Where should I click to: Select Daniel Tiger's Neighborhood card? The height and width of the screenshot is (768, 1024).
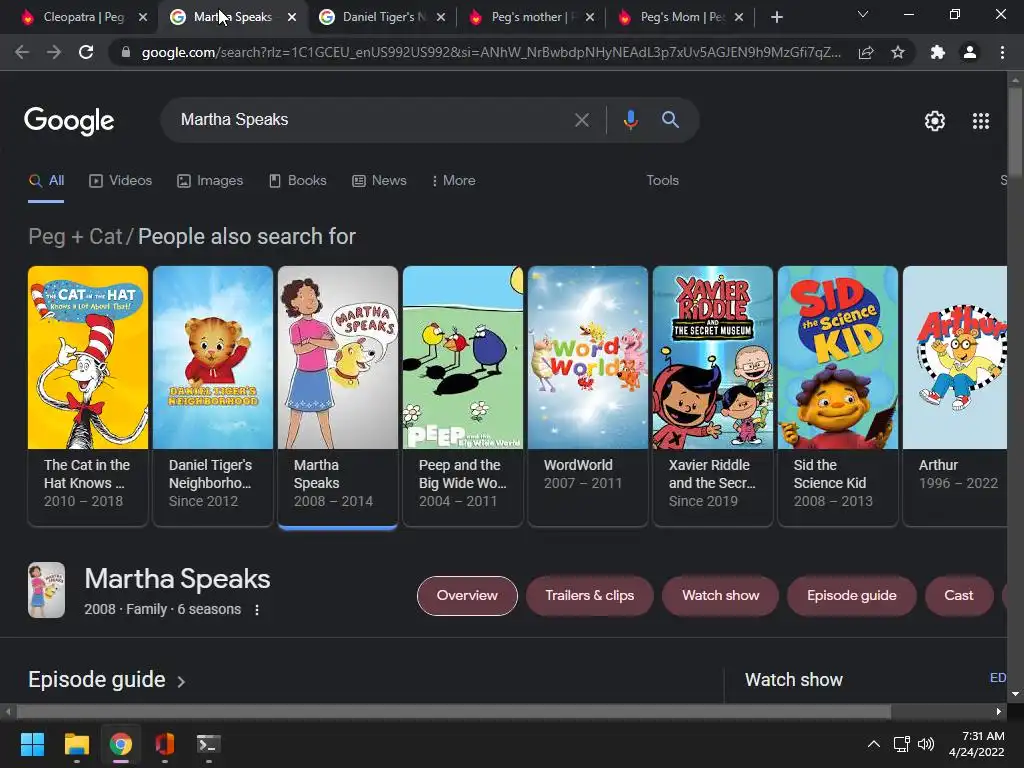pyautogui.click(x=213, y=395)
